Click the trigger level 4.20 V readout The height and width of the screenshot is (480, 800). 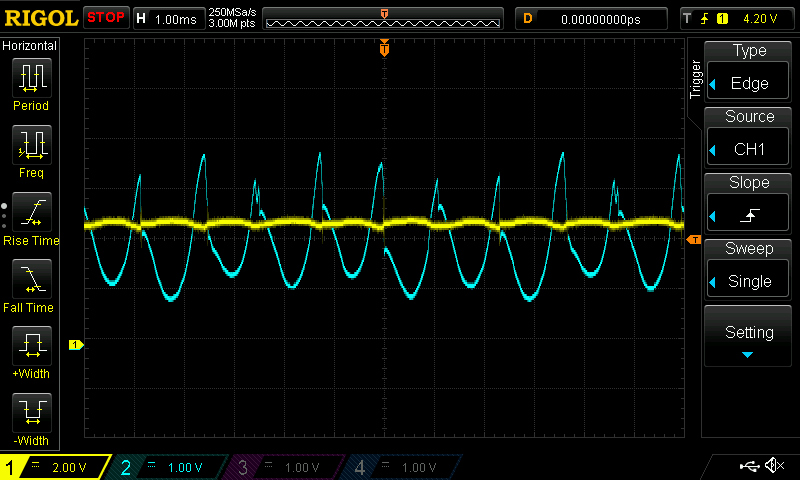(760, 19)
